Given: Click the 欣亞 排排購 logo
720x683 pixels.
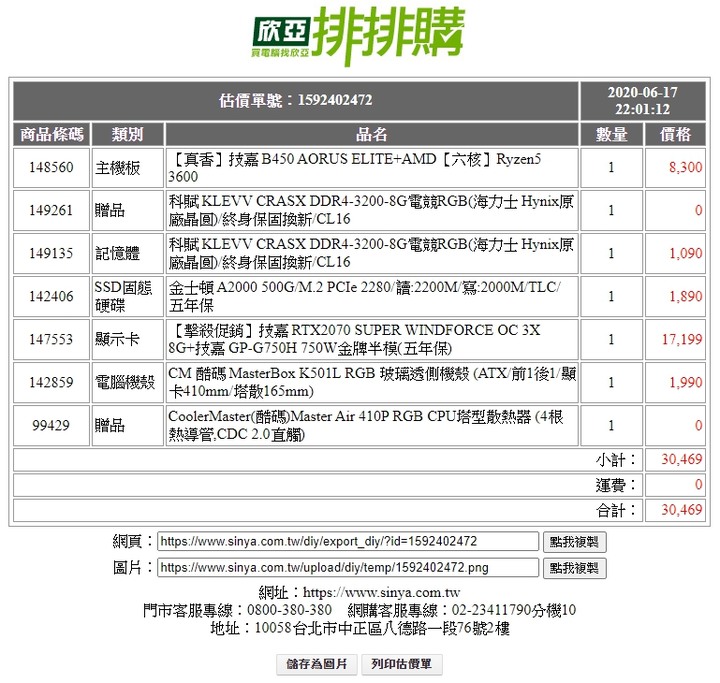Looking at the screenshot, I should tap(358, 37).
